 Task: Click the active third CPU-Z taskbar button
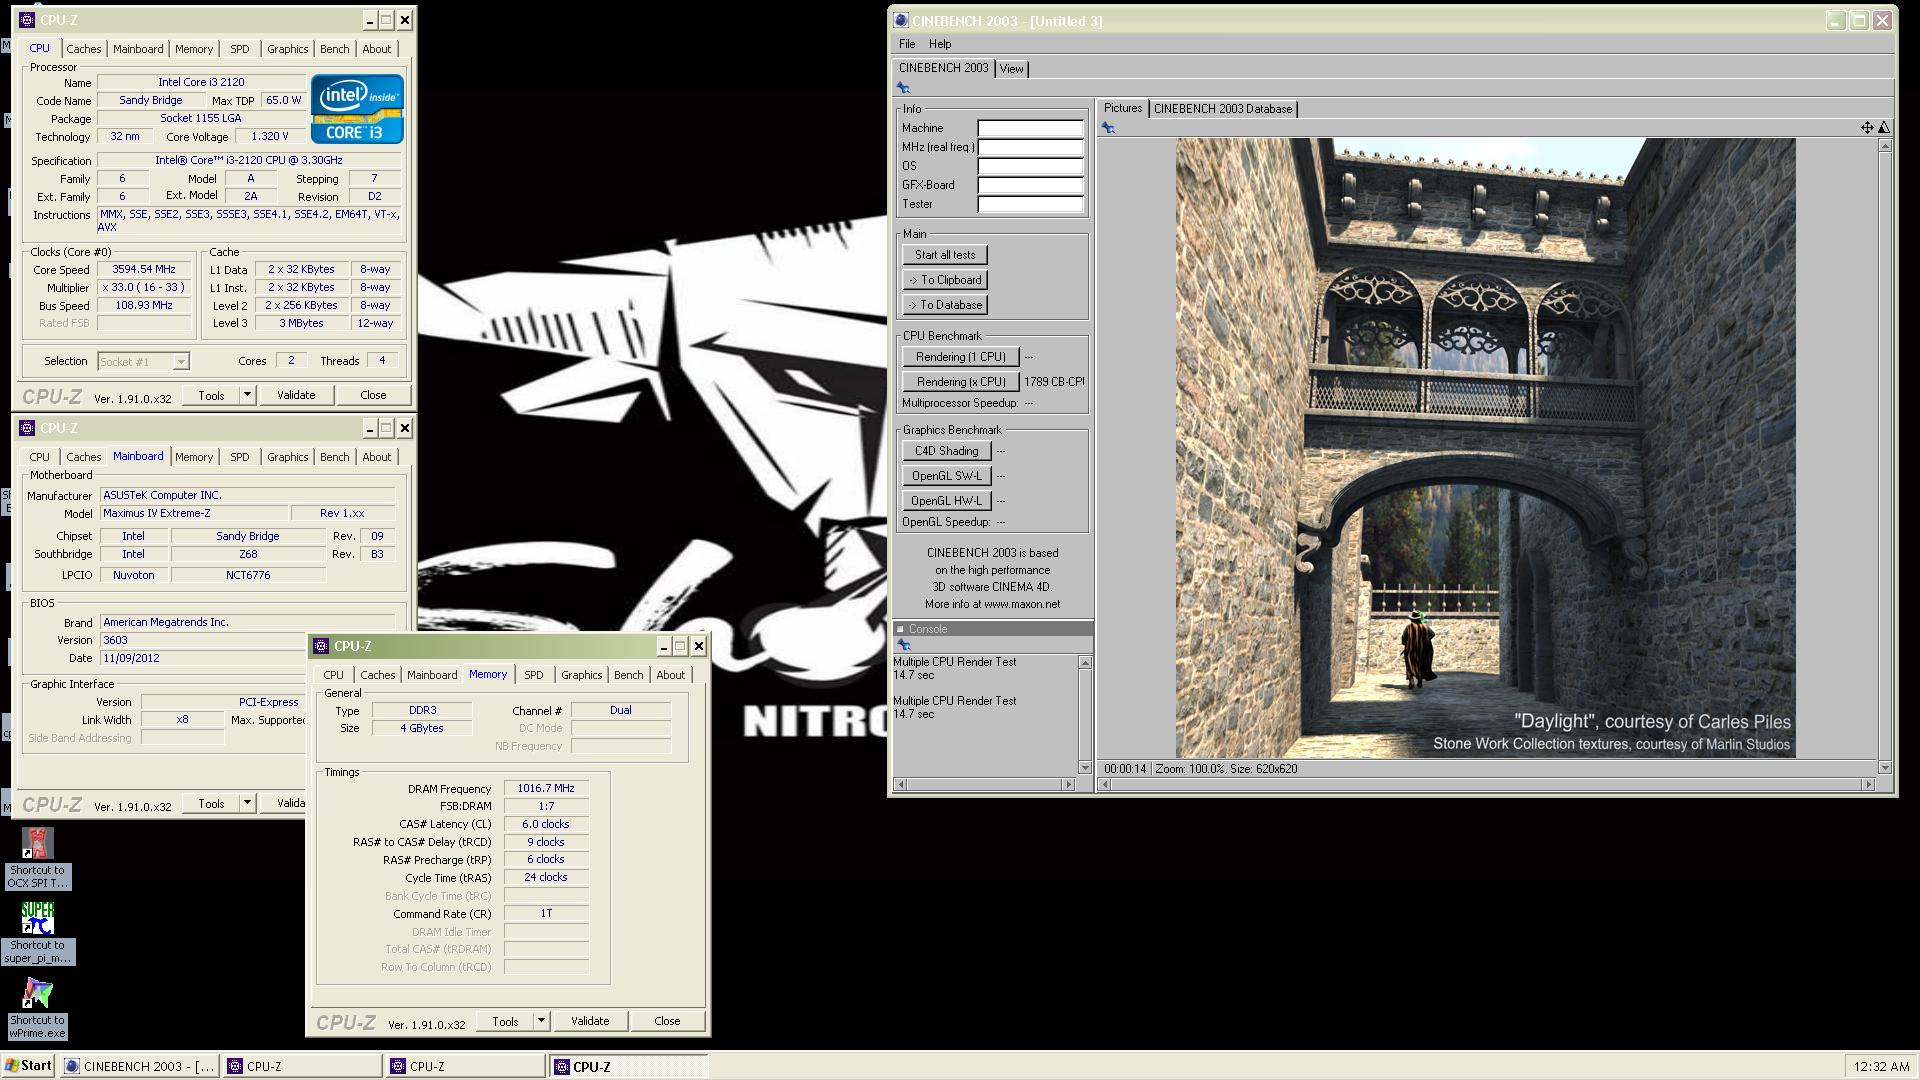click(628, 1066)
